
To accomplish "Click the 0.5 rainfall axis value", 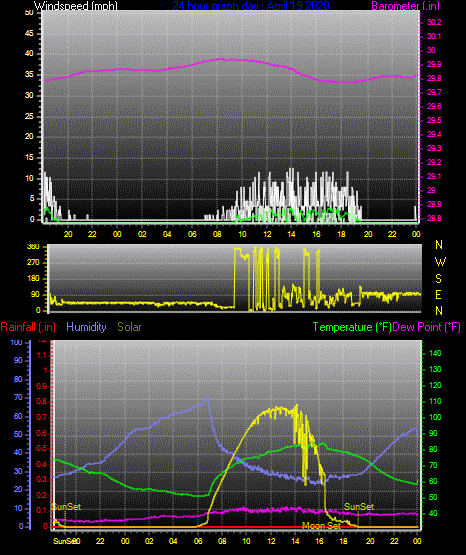I will pyautogui.click(x=41, y=448).
